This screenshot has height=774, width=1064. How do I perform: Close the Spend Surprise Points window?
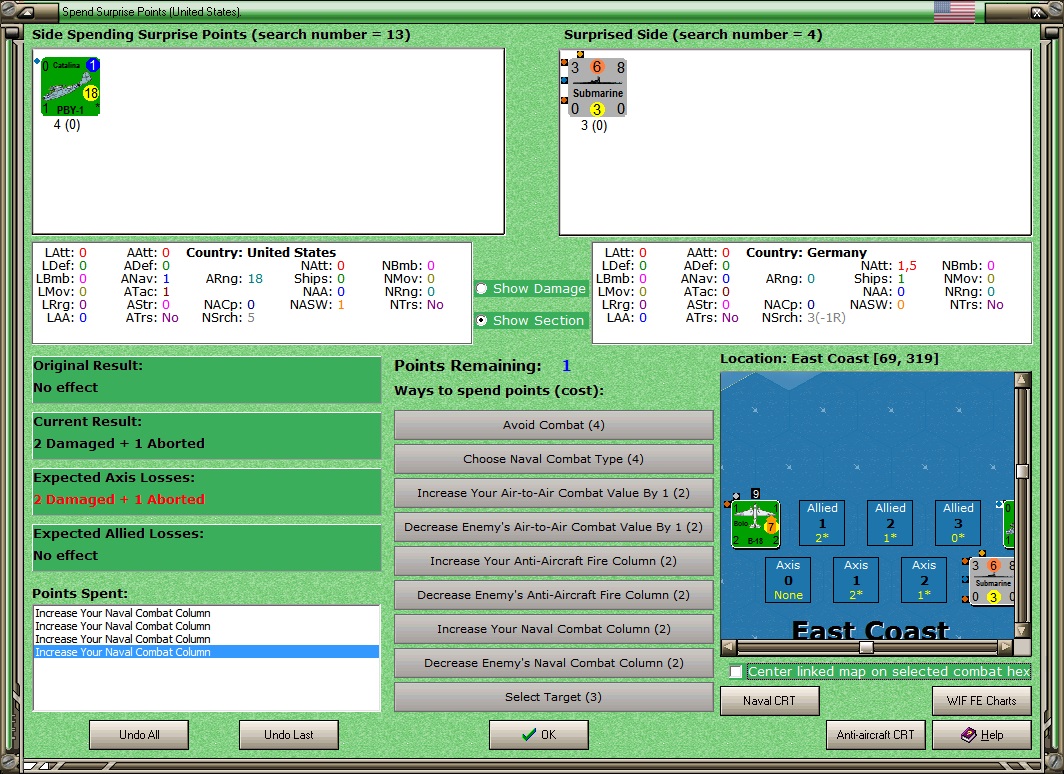[x=1038, y=12]
